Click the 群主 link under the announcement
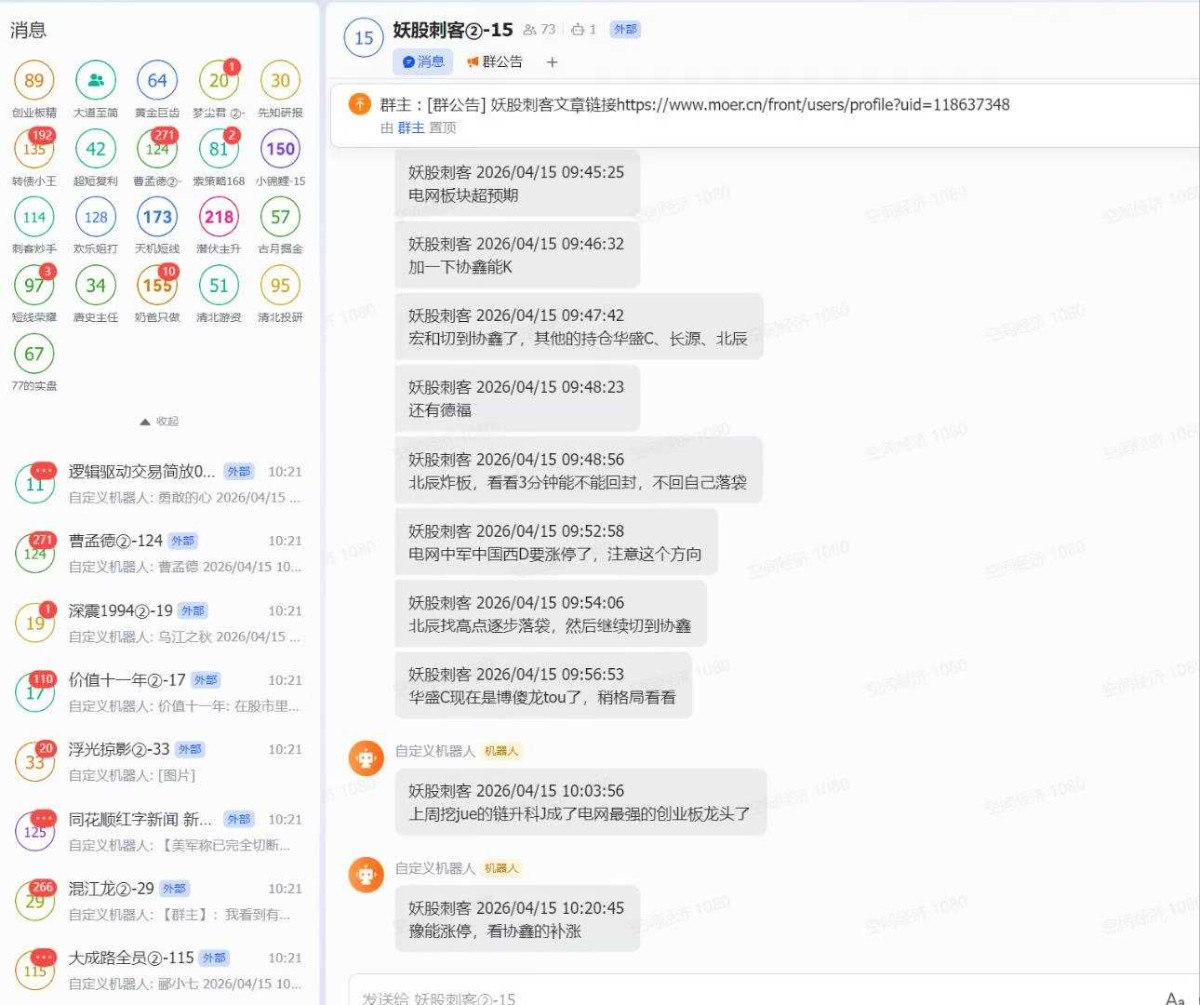 tap(411, 127)
